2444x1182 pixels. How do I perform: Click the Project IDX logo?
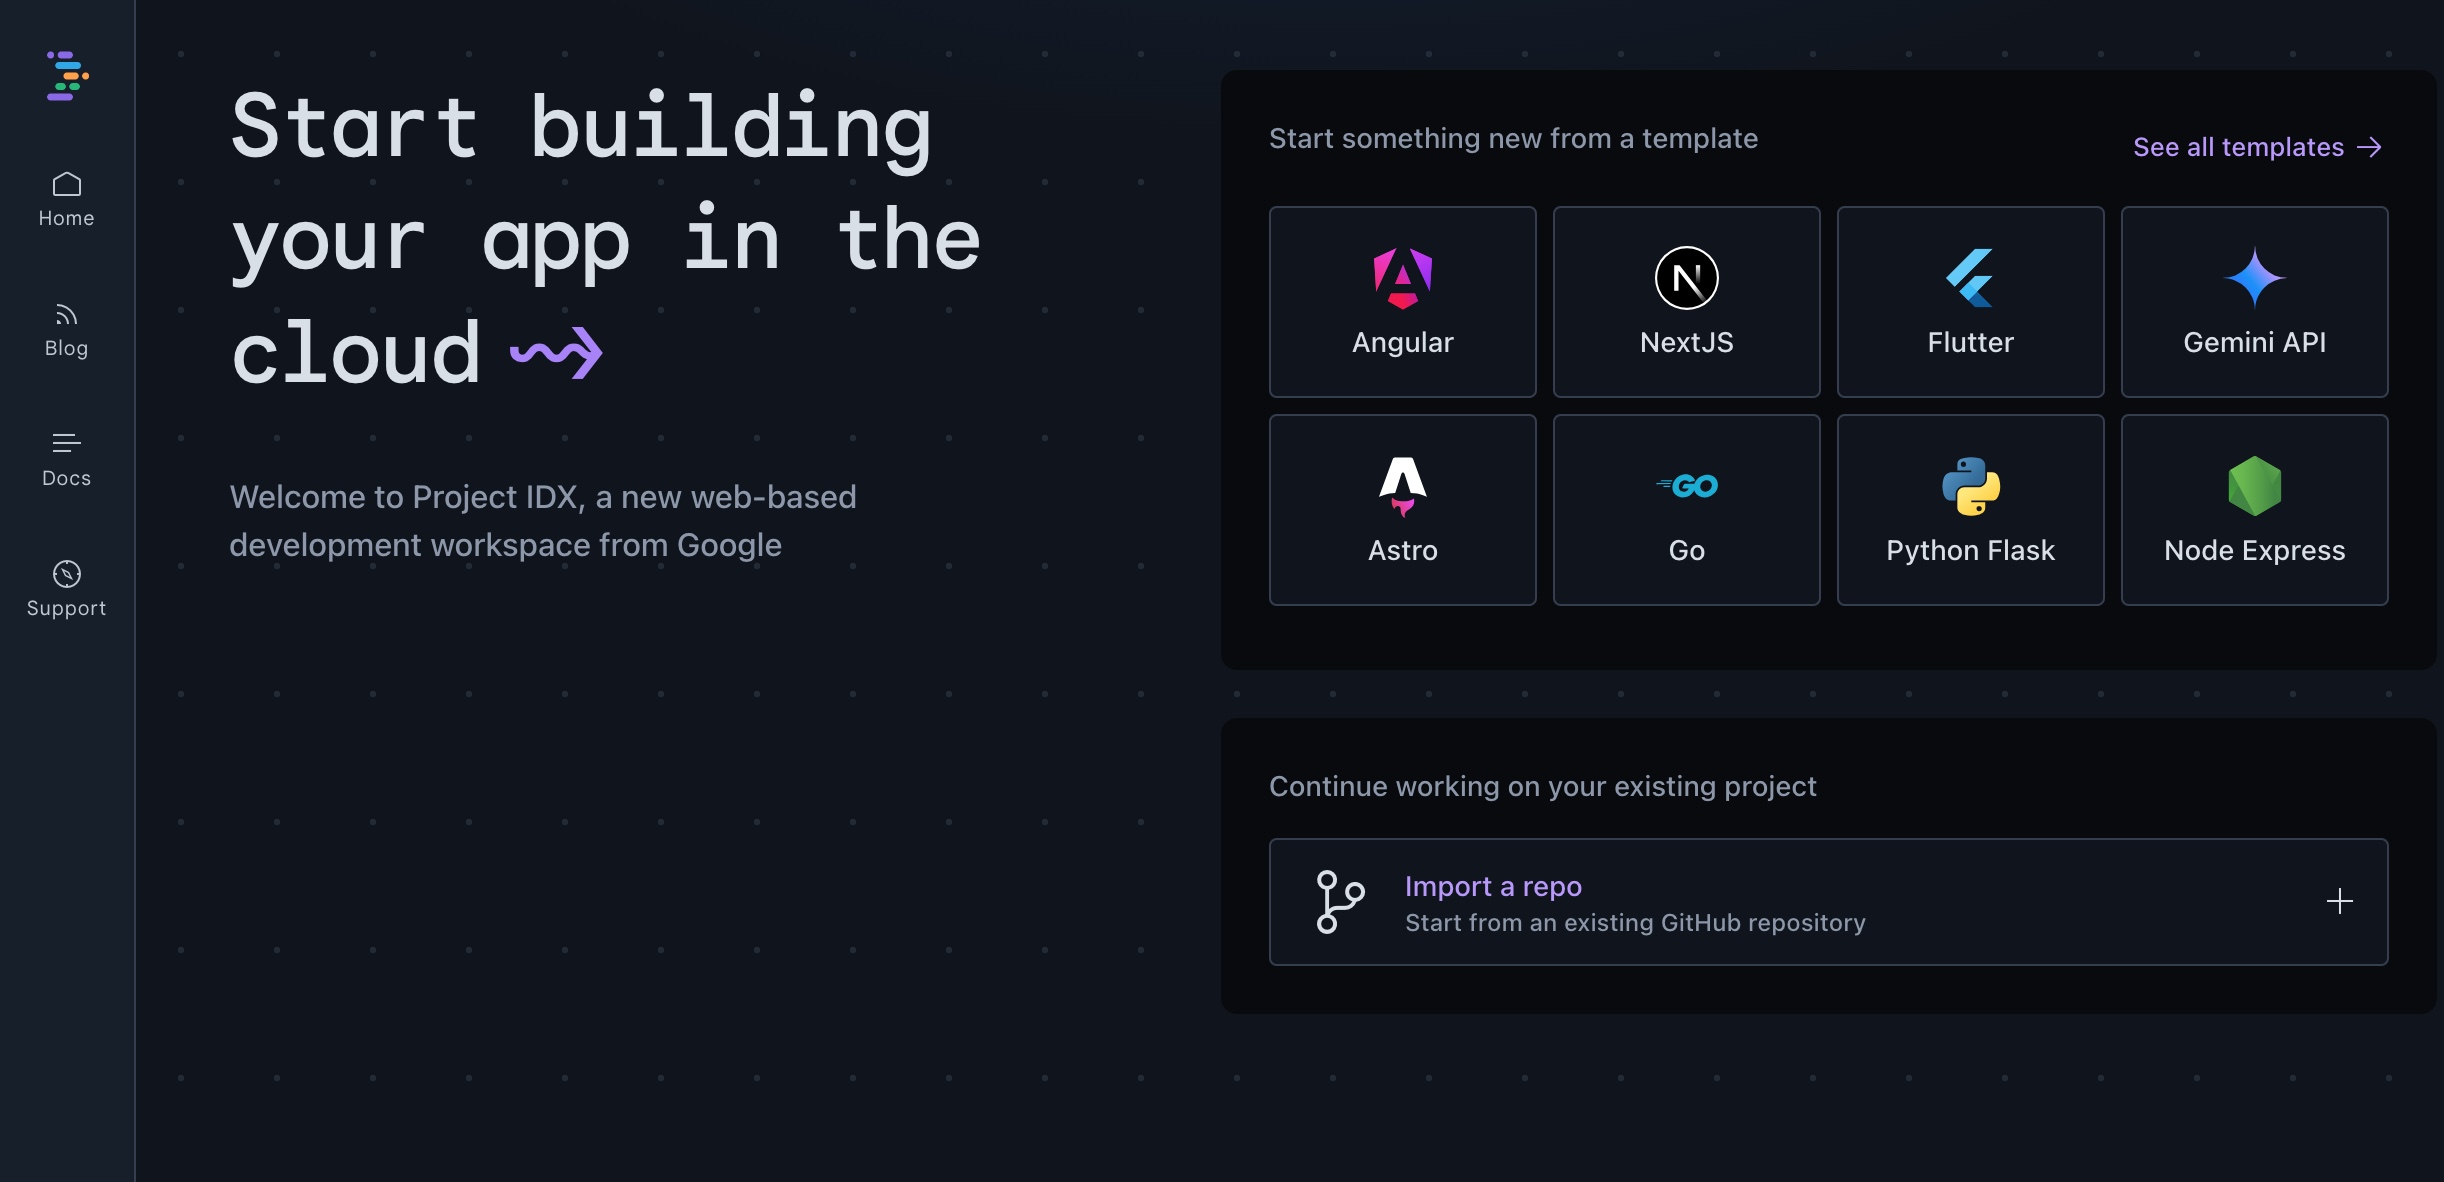(x=67, y=76)
